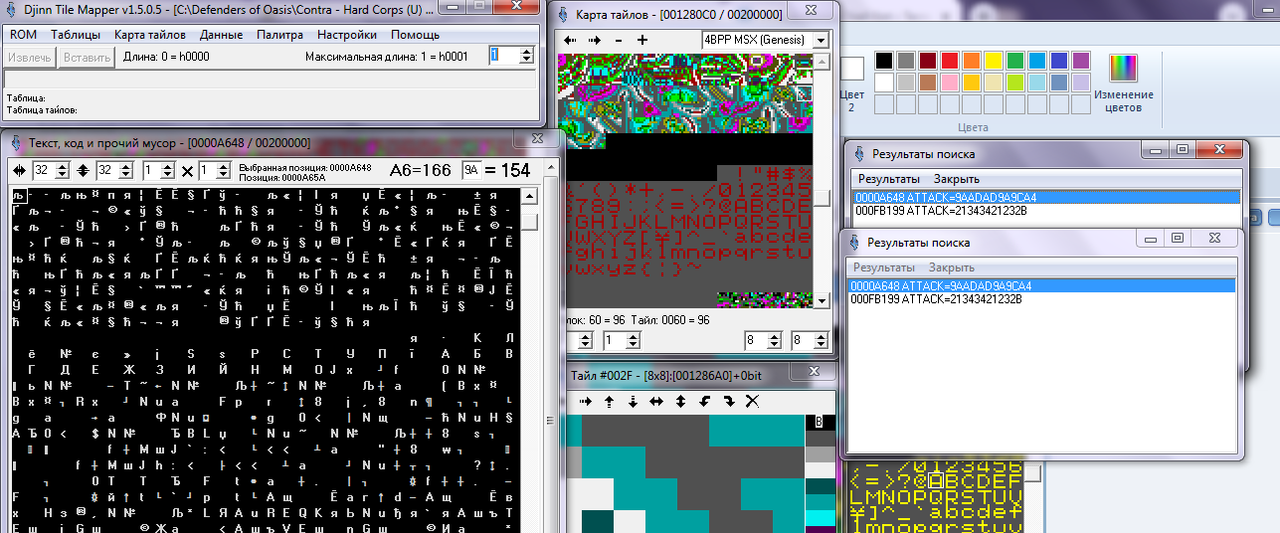Maximize the front search results window
Viewport: 1280px width, 533px height.
[1178, 238]
